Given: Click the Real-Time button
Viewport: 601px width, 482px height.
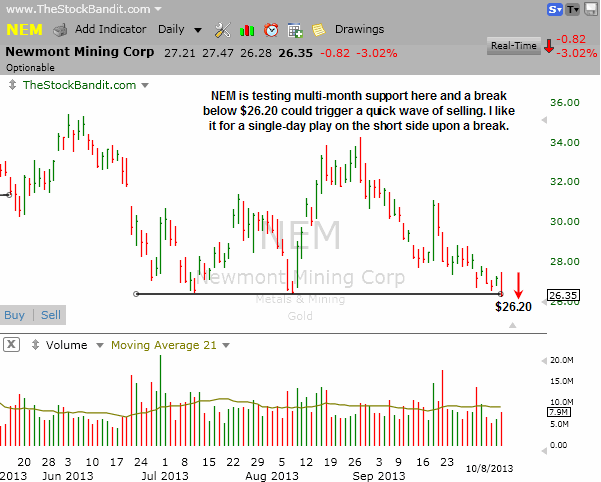Looking at the screenshot, I should pyautogui.click(x=513, y=46).
